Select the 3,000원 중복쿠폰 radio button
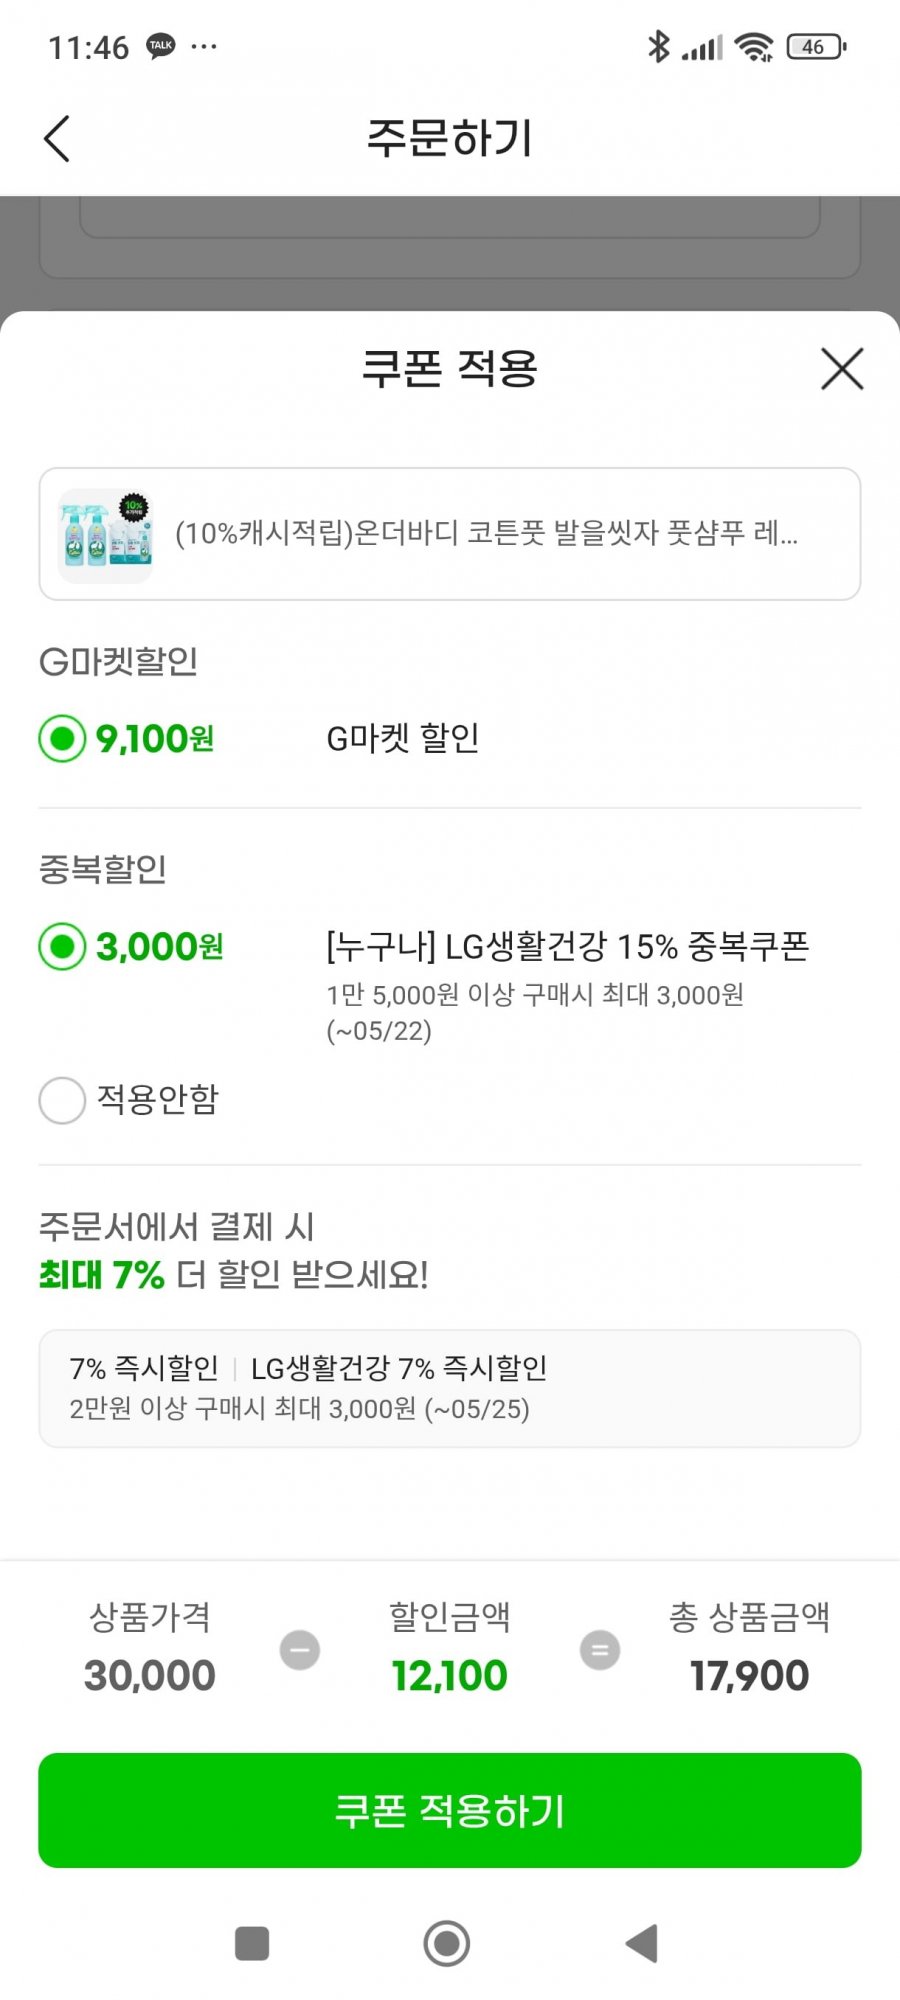 62,946
